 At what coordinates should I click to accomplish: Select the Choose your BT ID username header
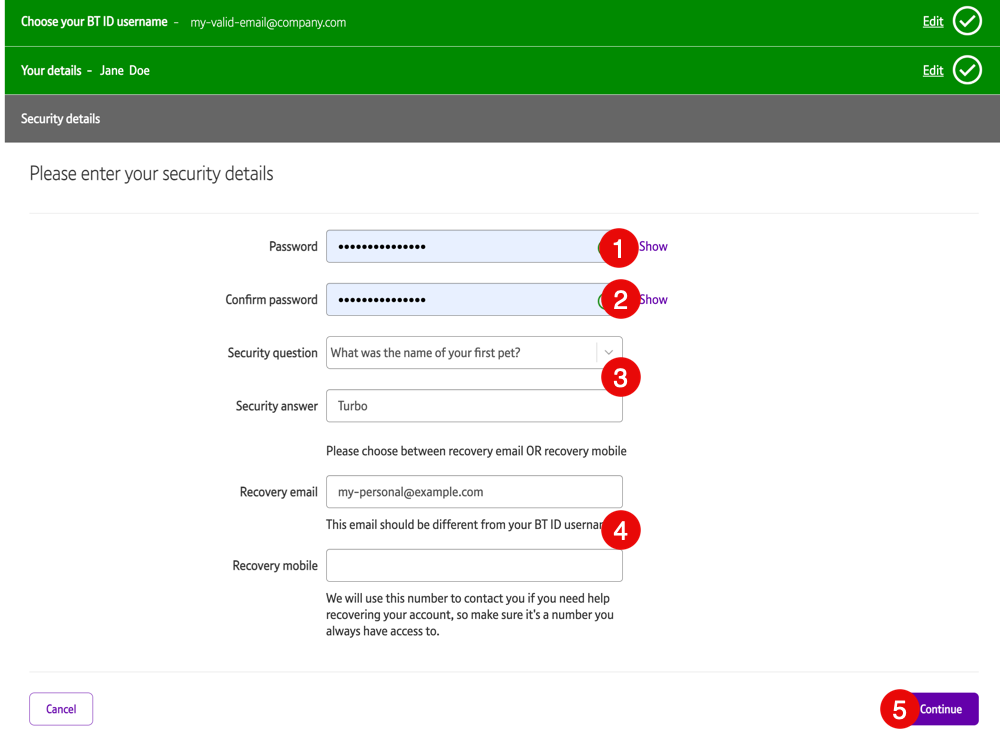click(x=502, y=22)
